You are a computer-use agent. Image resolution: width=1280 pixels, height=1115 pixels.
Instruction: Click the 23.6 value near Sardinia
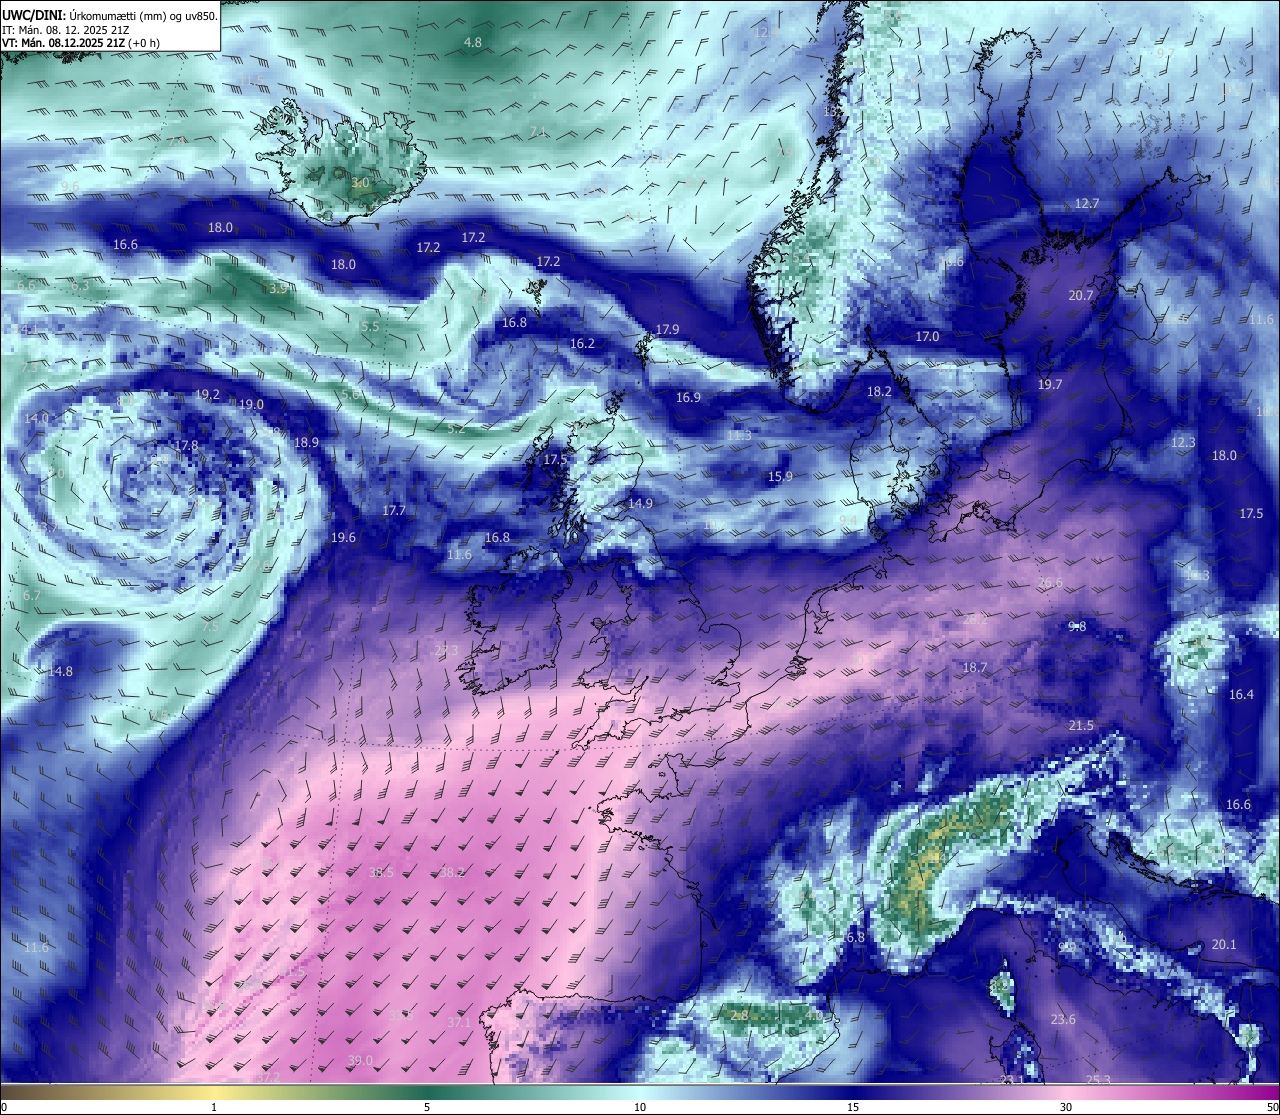click(1063, 1020)
